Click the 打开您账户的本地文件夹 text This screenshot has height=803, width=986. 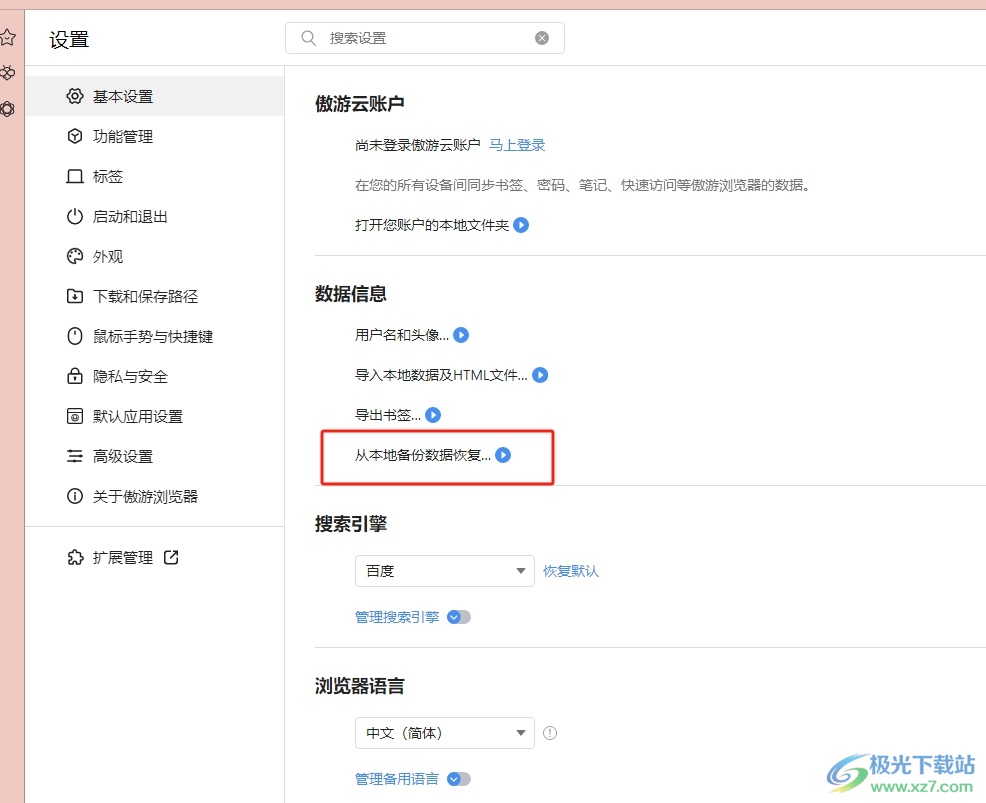pyautogui.click(x=432, y=225)
